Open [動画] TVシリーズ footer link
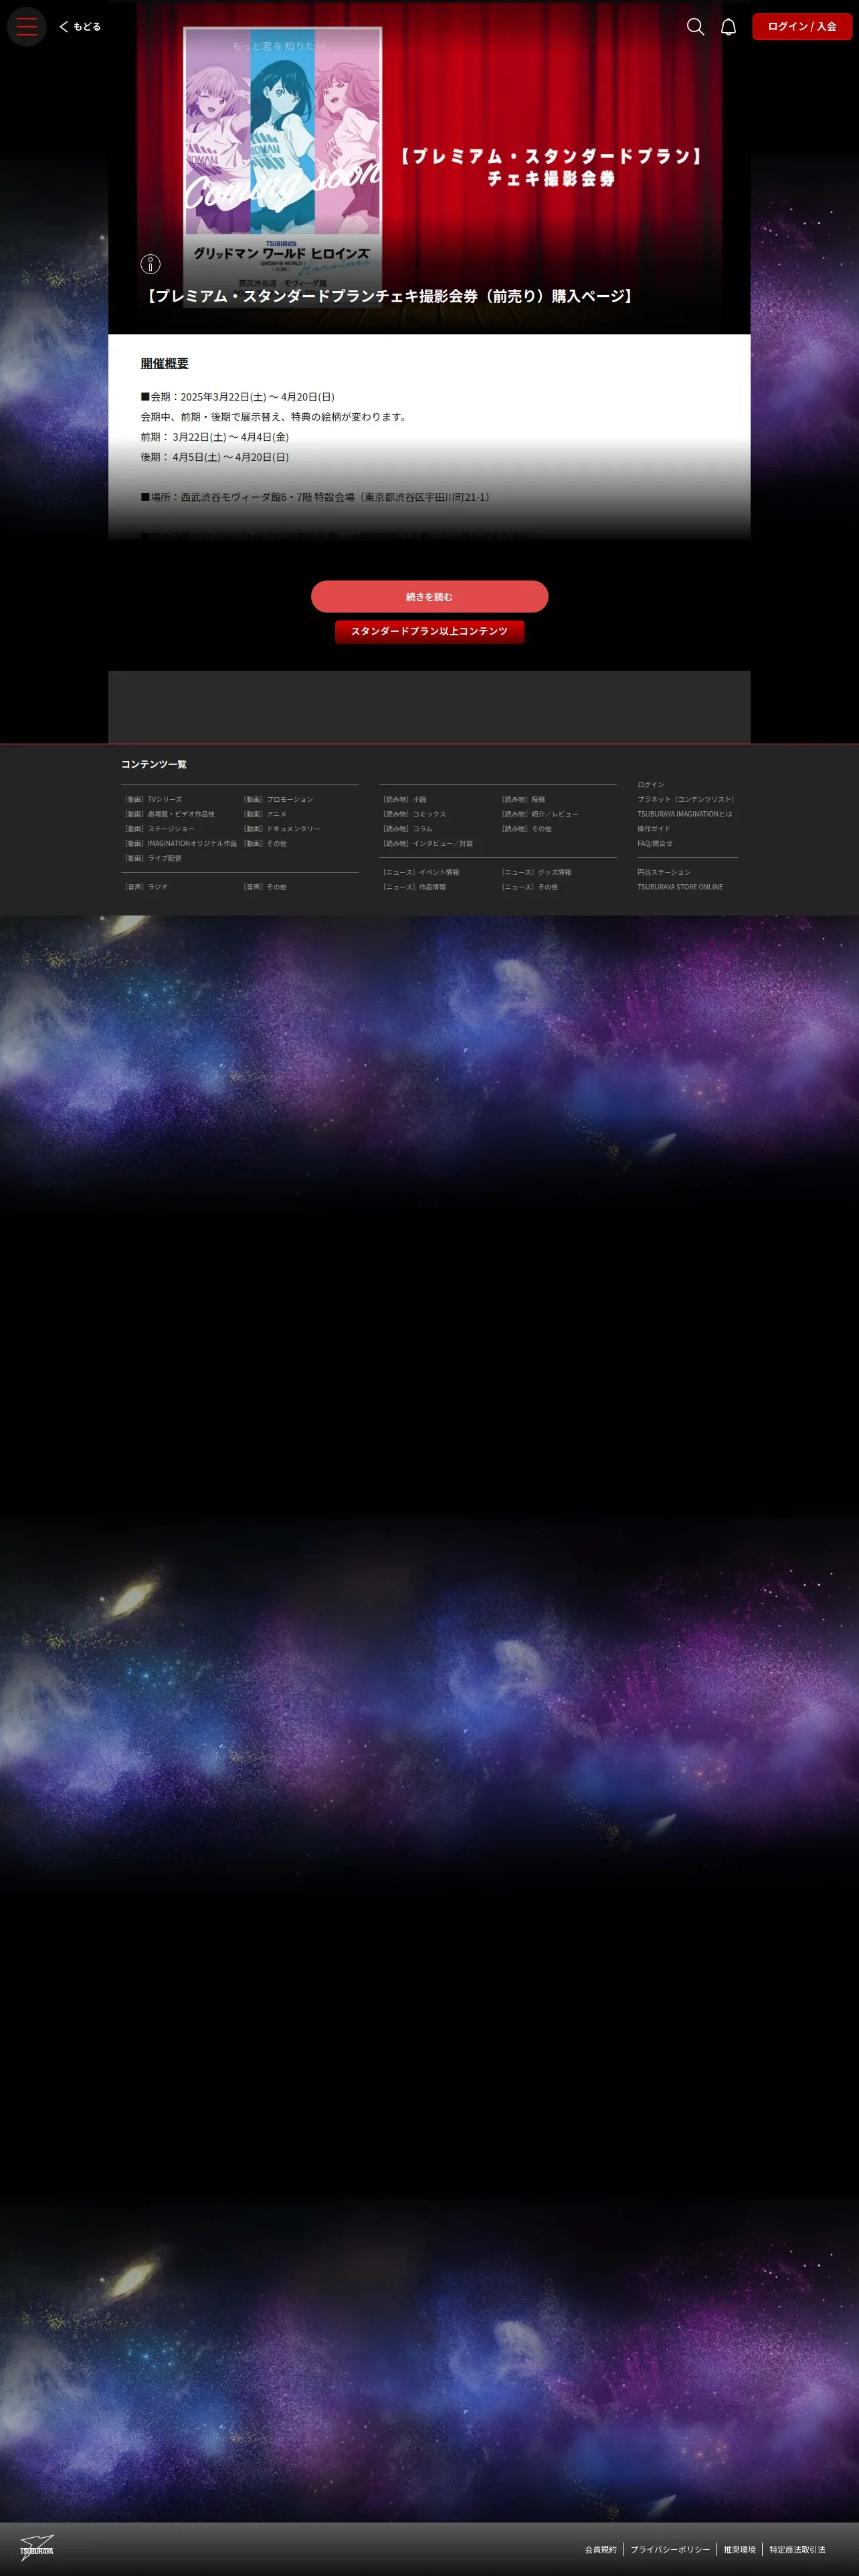The image size is (859, 2576). pyautogui.click(x=153, y=800)
